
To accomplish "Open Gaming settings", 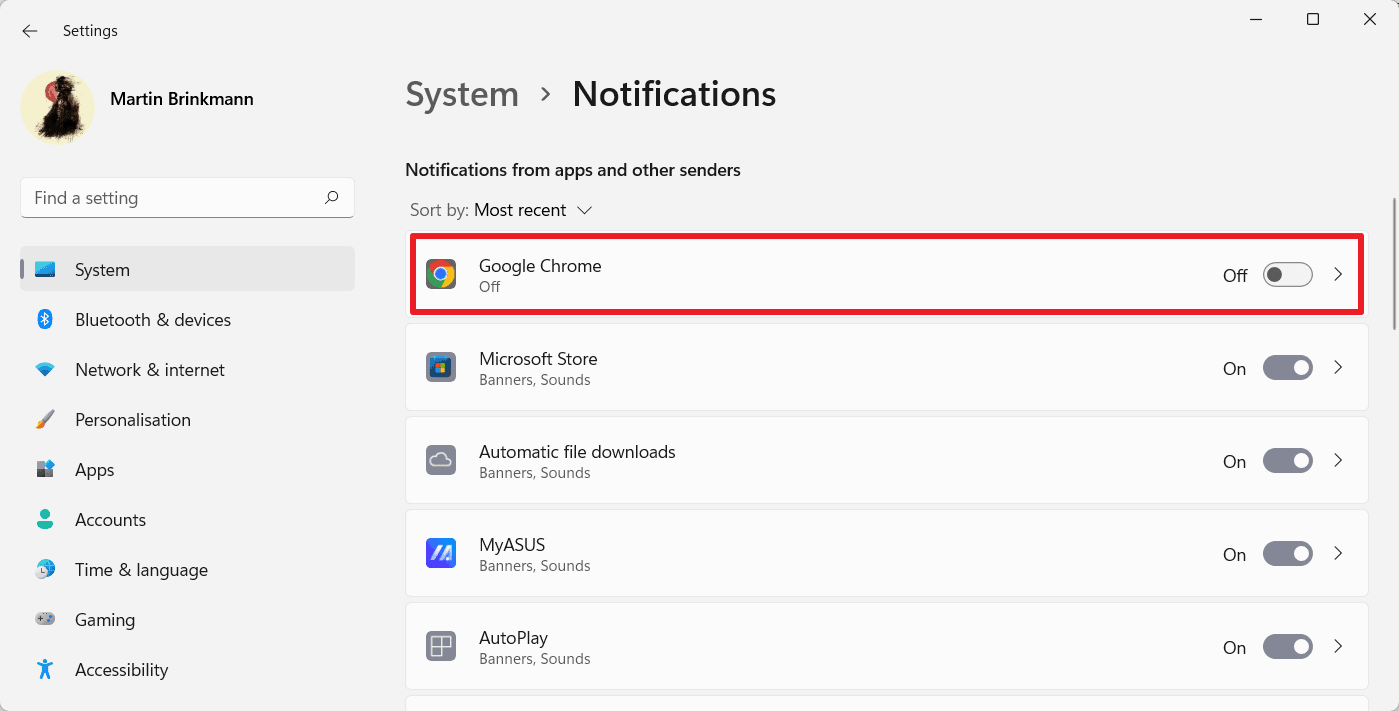I will pos(104,619).
